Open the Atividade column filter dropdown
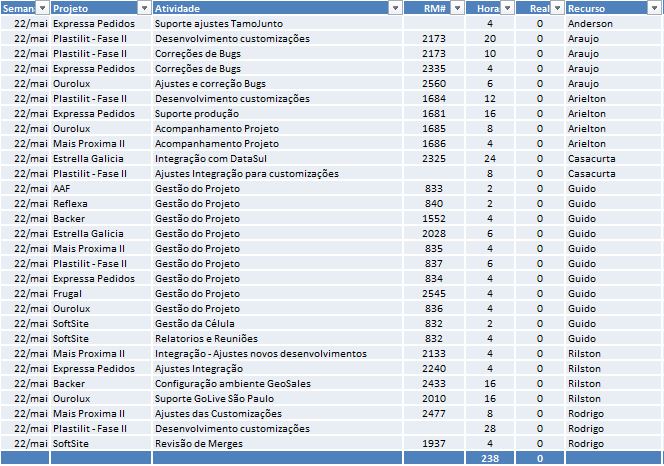664x466 pixels. (x=395, y=8)
